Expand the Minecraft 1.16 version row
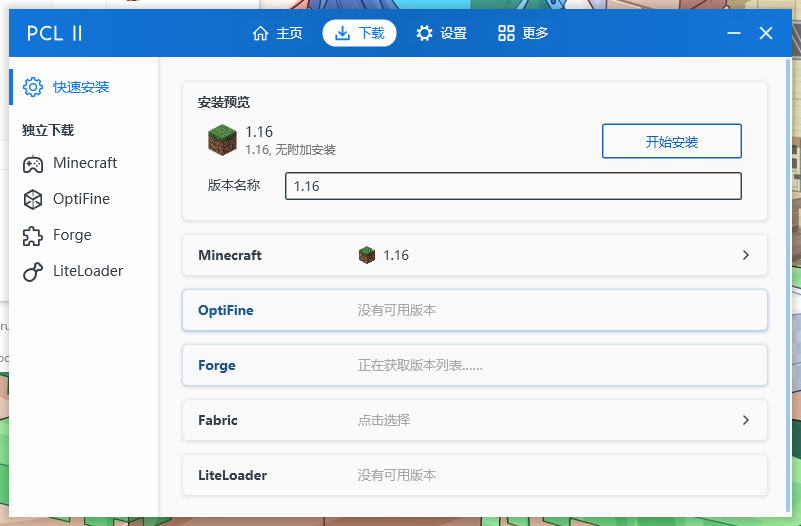This screenshot has height=526, width=801. (x=475, y=255)
